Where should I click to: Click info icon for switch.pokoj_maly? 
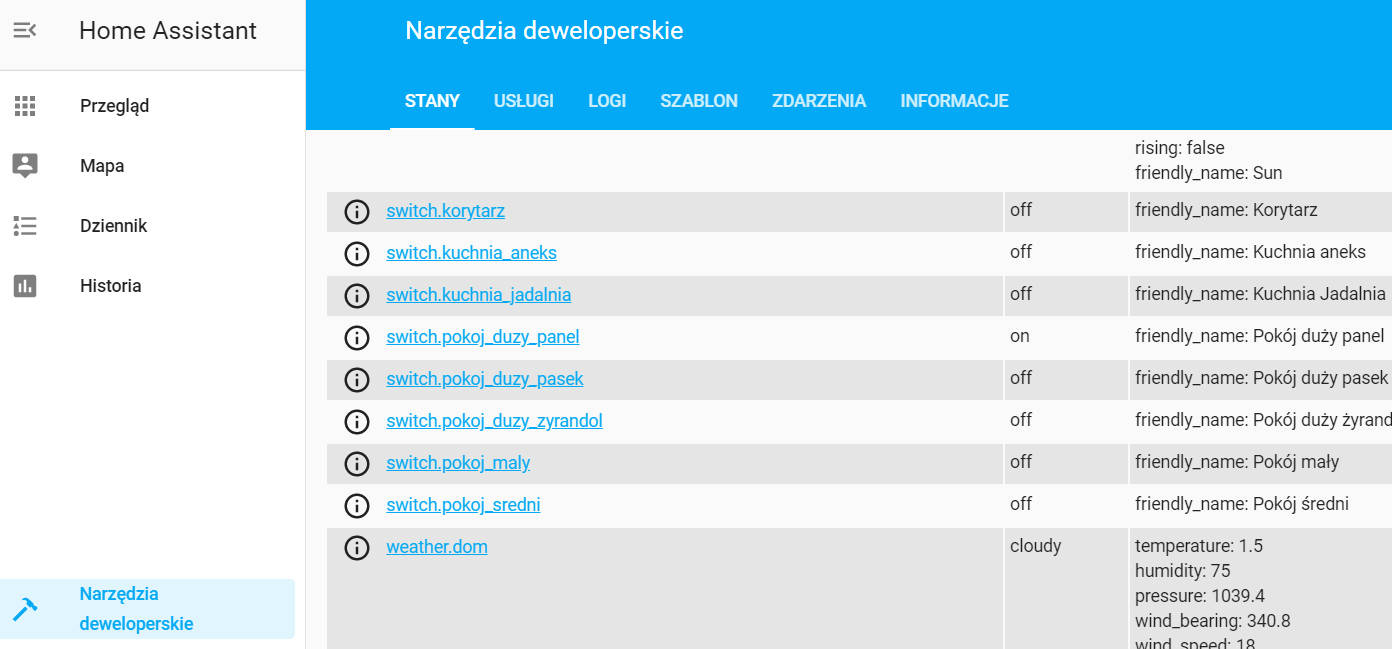pos(357,464)
